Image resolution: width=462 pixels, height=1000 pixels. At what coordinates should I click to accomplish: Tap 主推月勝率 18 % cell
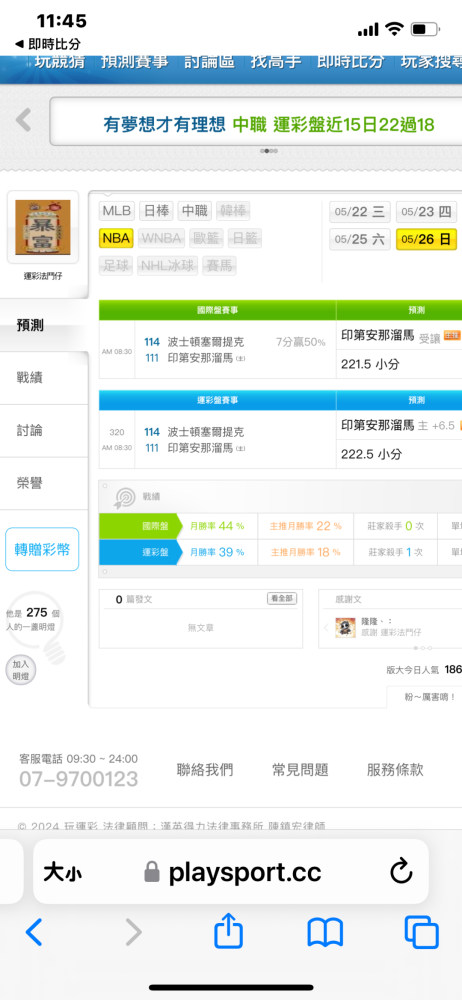point(306,552)
